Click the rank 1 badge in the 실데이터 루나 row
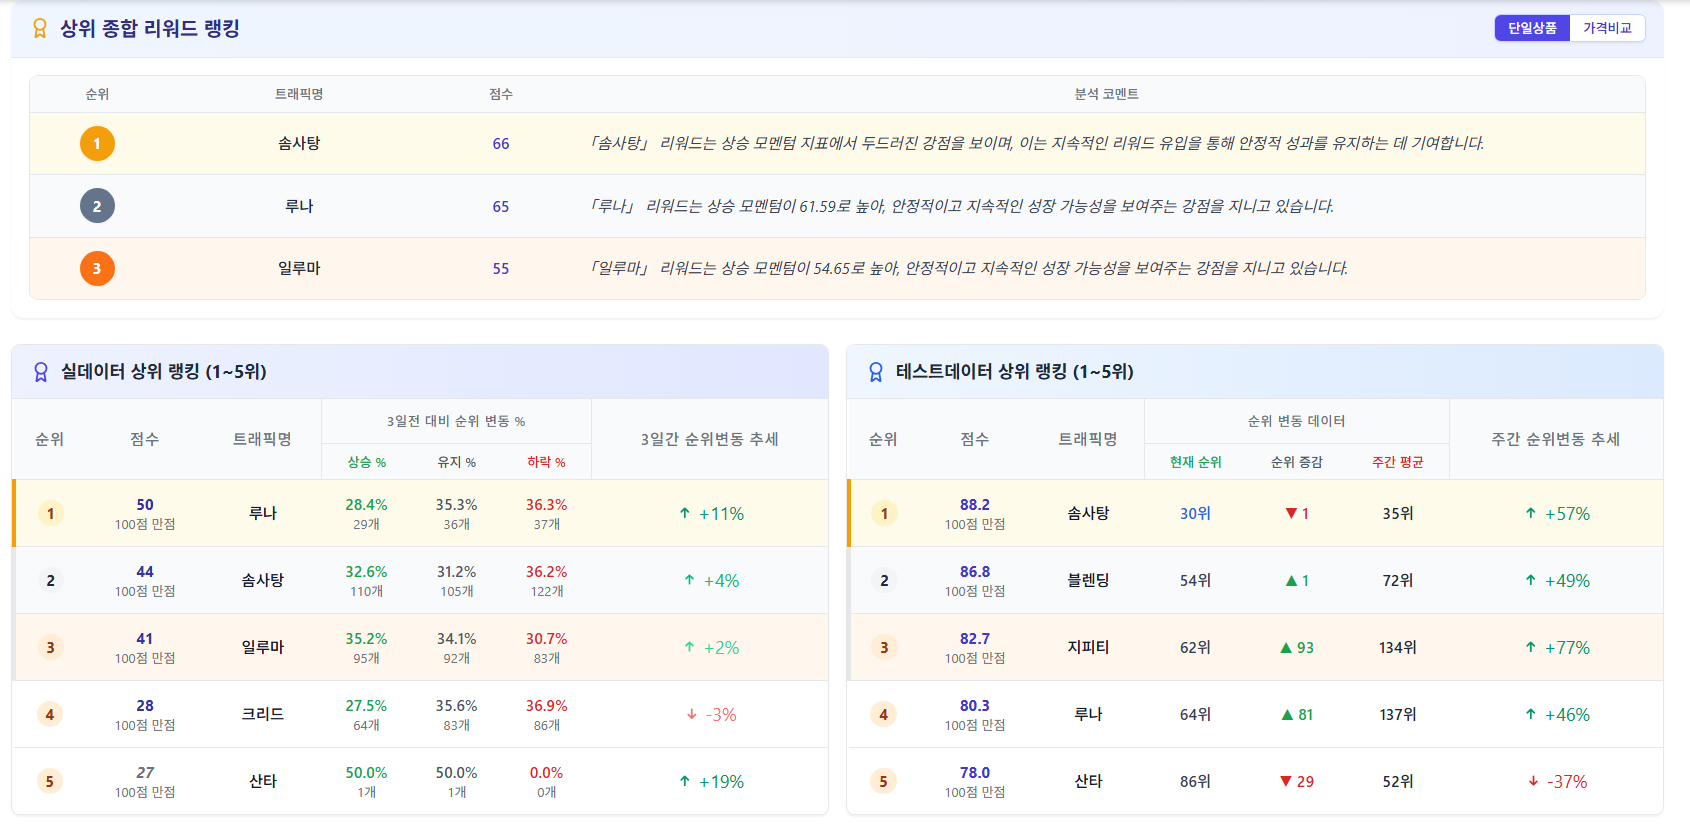The height and width of the screenshot is (827, 1690). pyautogui.click(x=50, y=513)
